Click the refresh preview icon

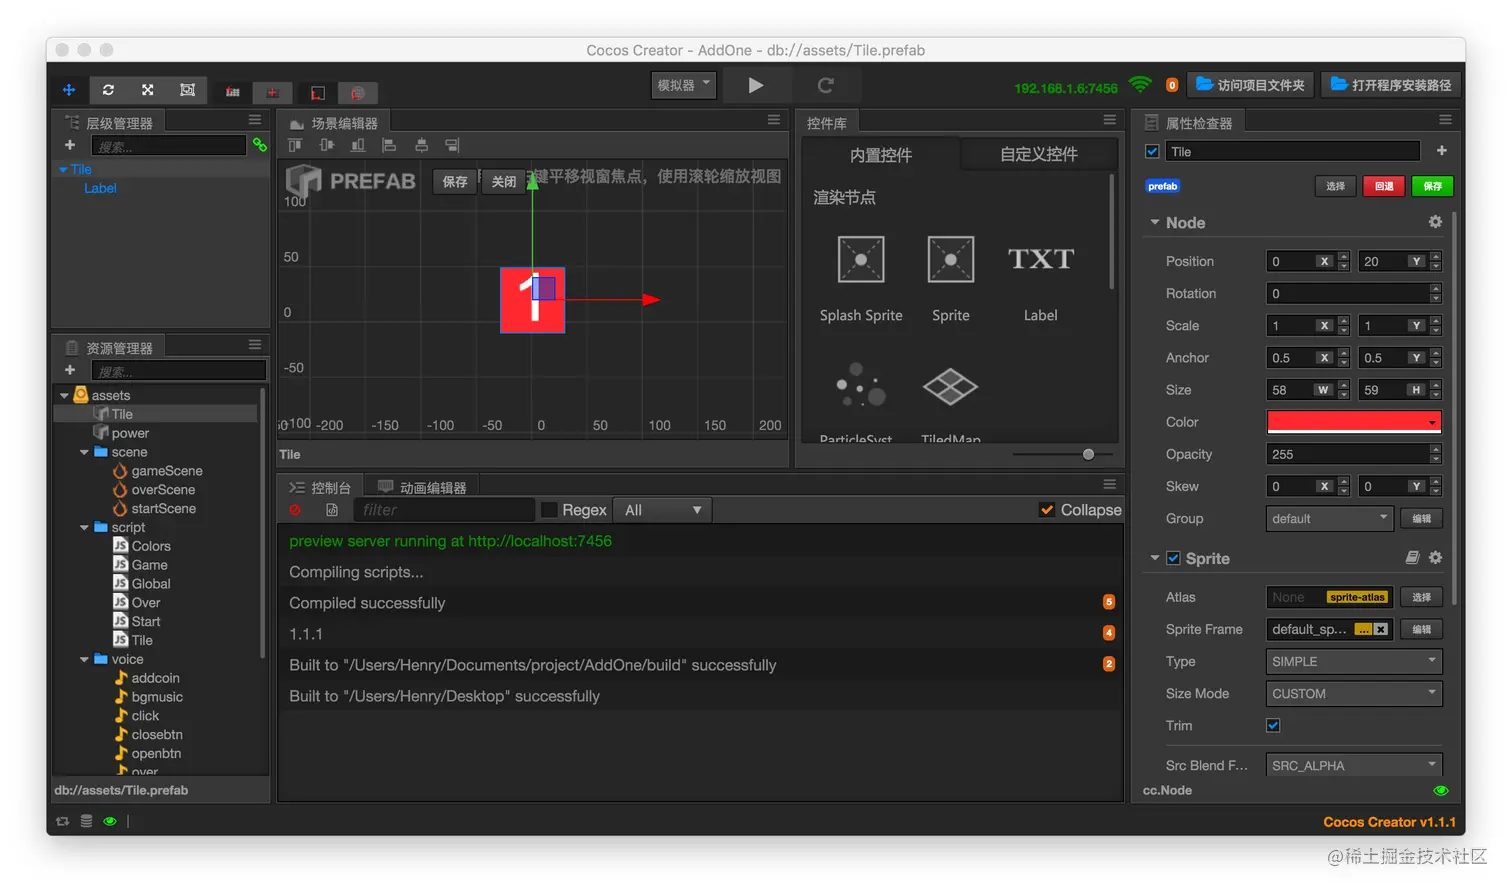click(x=825, y=86)
